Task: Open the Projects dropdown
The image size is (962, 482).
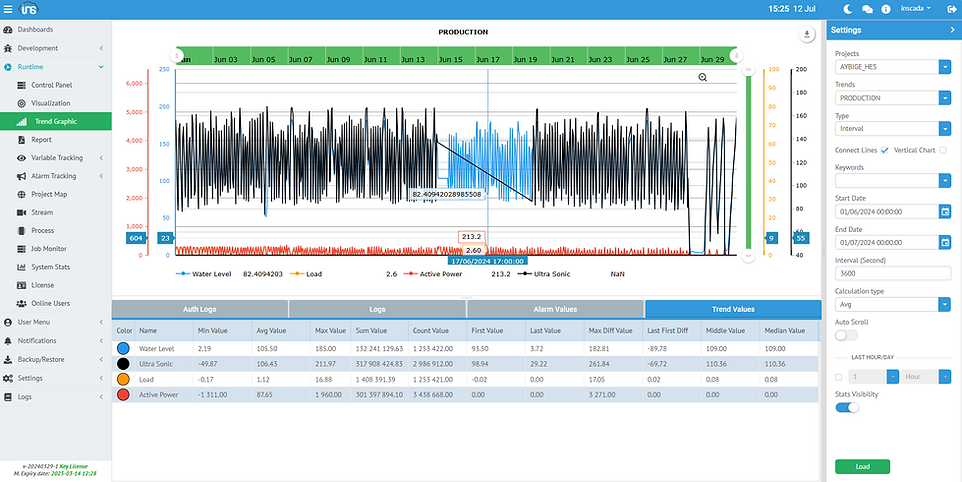Action: point(944,67)
